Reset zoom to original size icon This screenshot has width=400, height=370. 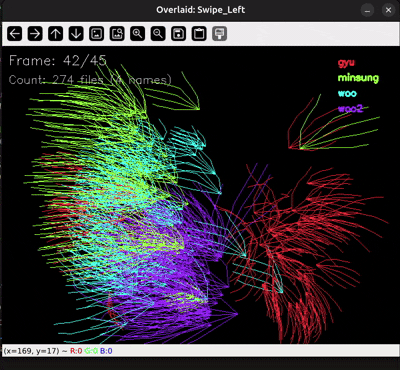click(x=97, y=34)
